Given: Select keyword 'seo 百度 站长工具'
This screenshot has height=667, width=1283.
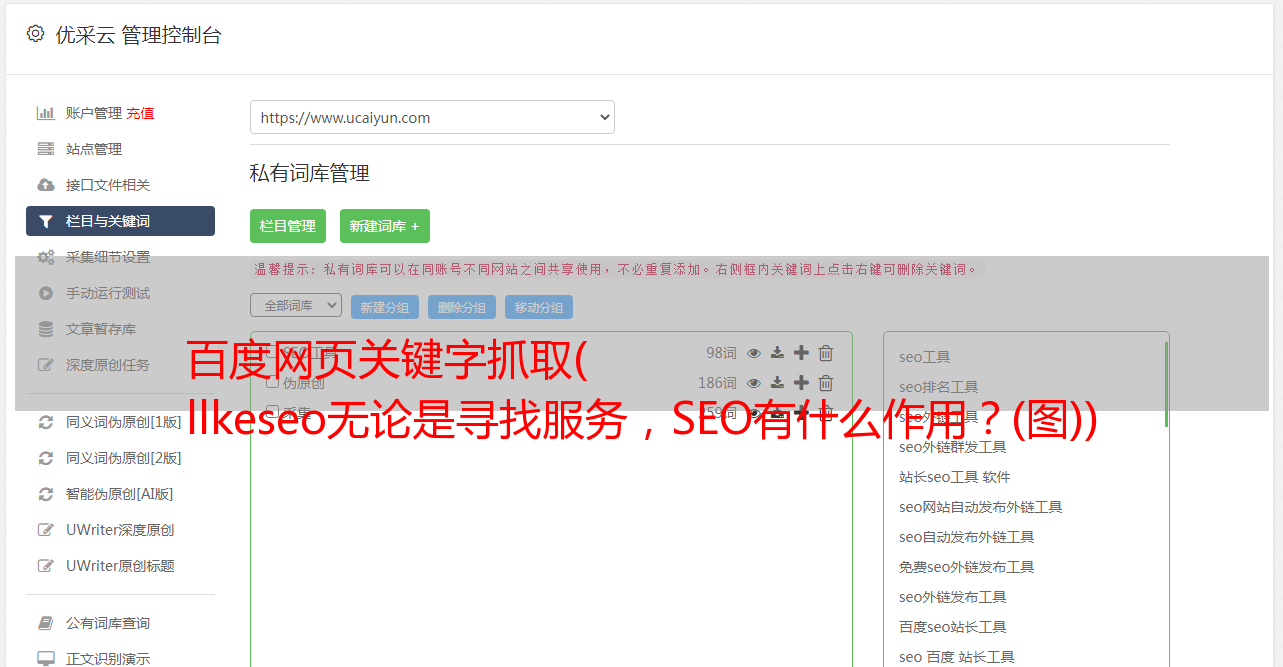Looking at the screenshot, I should click(x=957, y=657).
